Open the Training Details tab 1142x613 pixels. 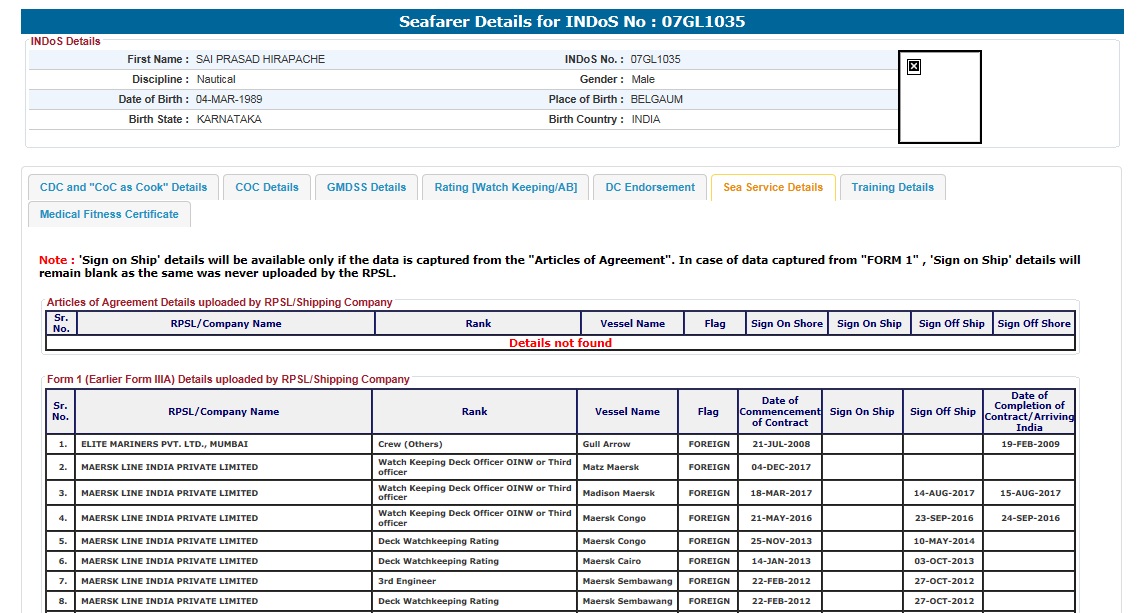pos(892,187)
